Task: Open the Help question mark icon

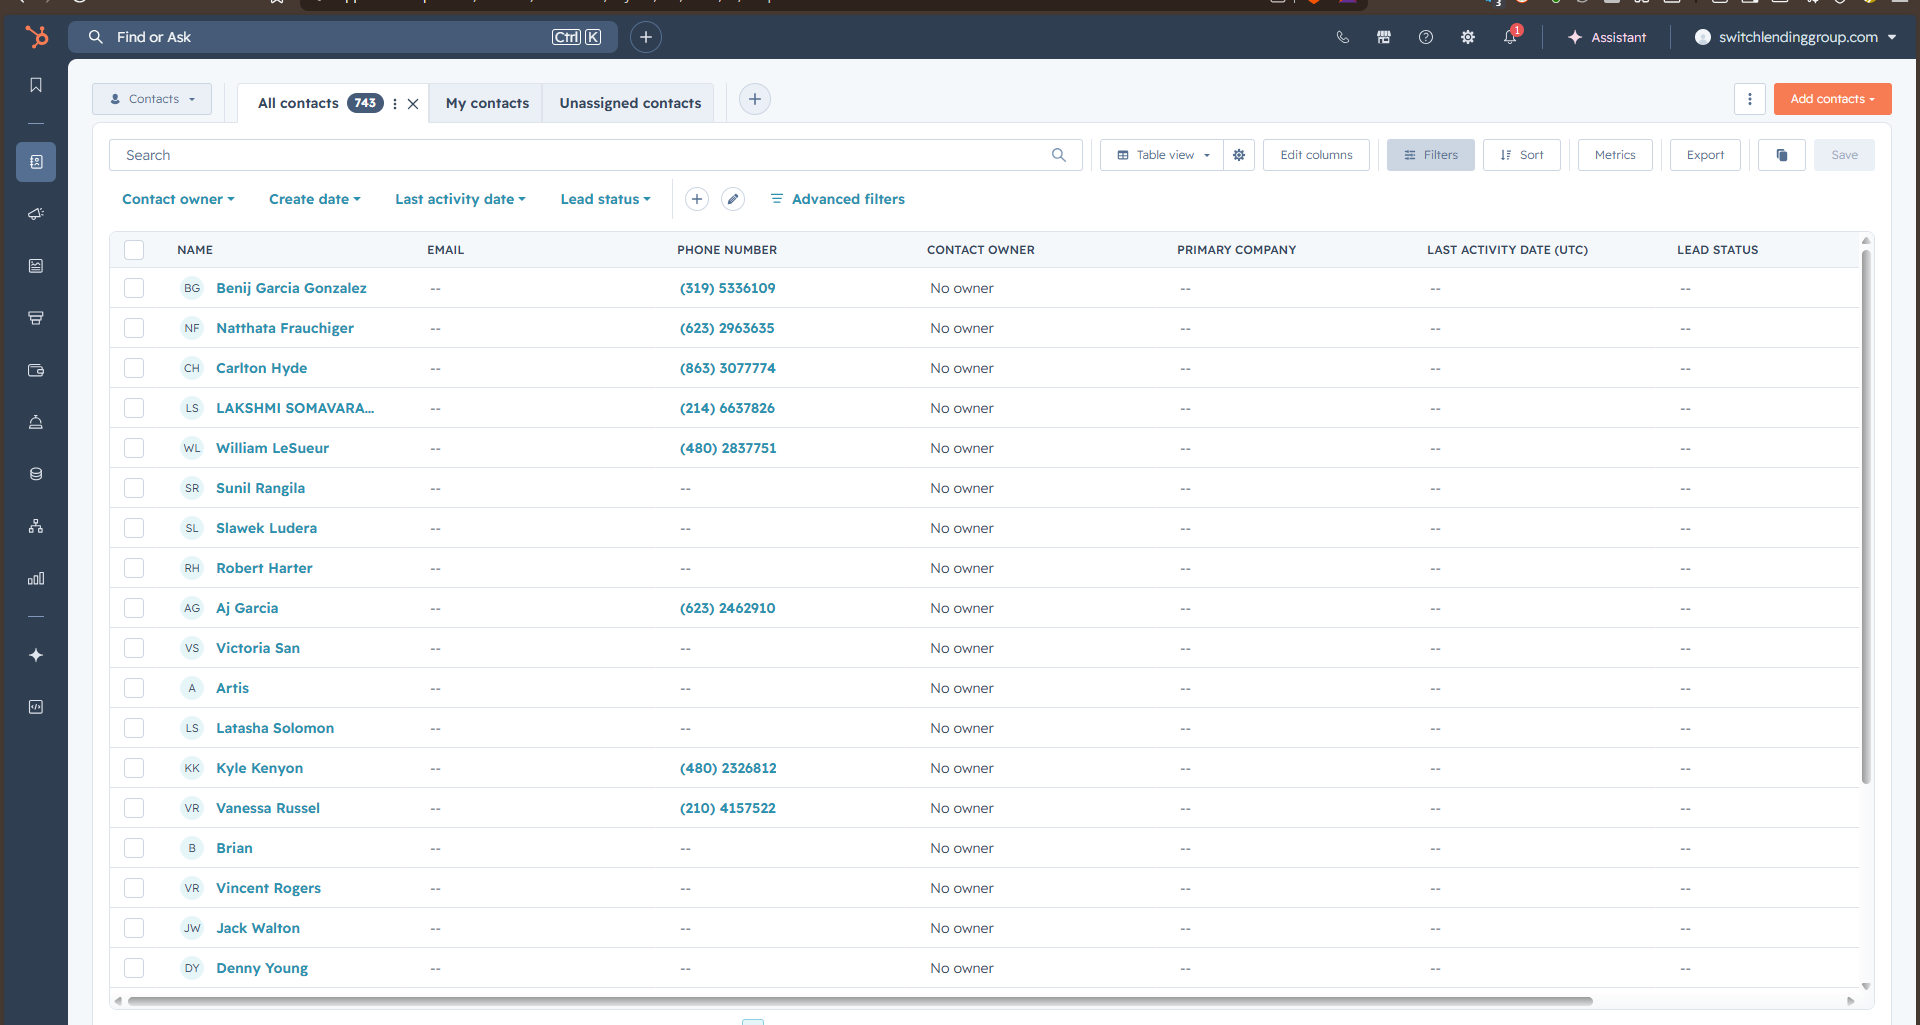Action: coord(1426,37)
